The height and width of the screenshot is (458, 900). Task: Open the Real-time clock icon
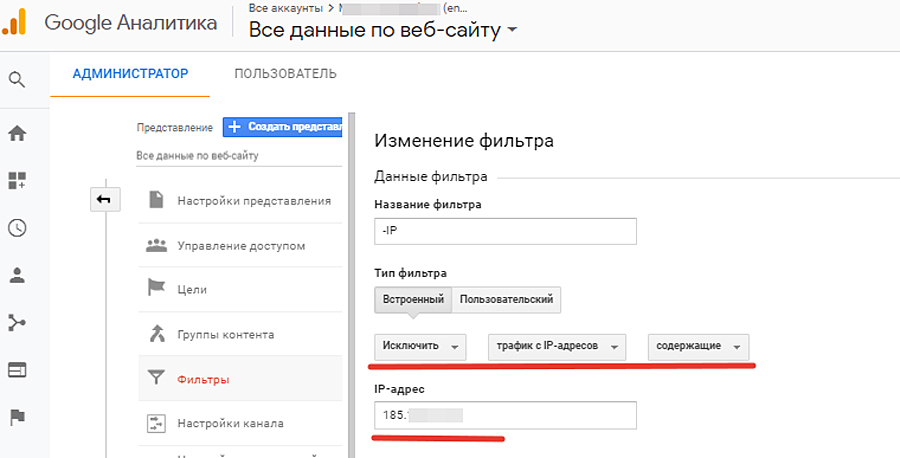point(17,227)
